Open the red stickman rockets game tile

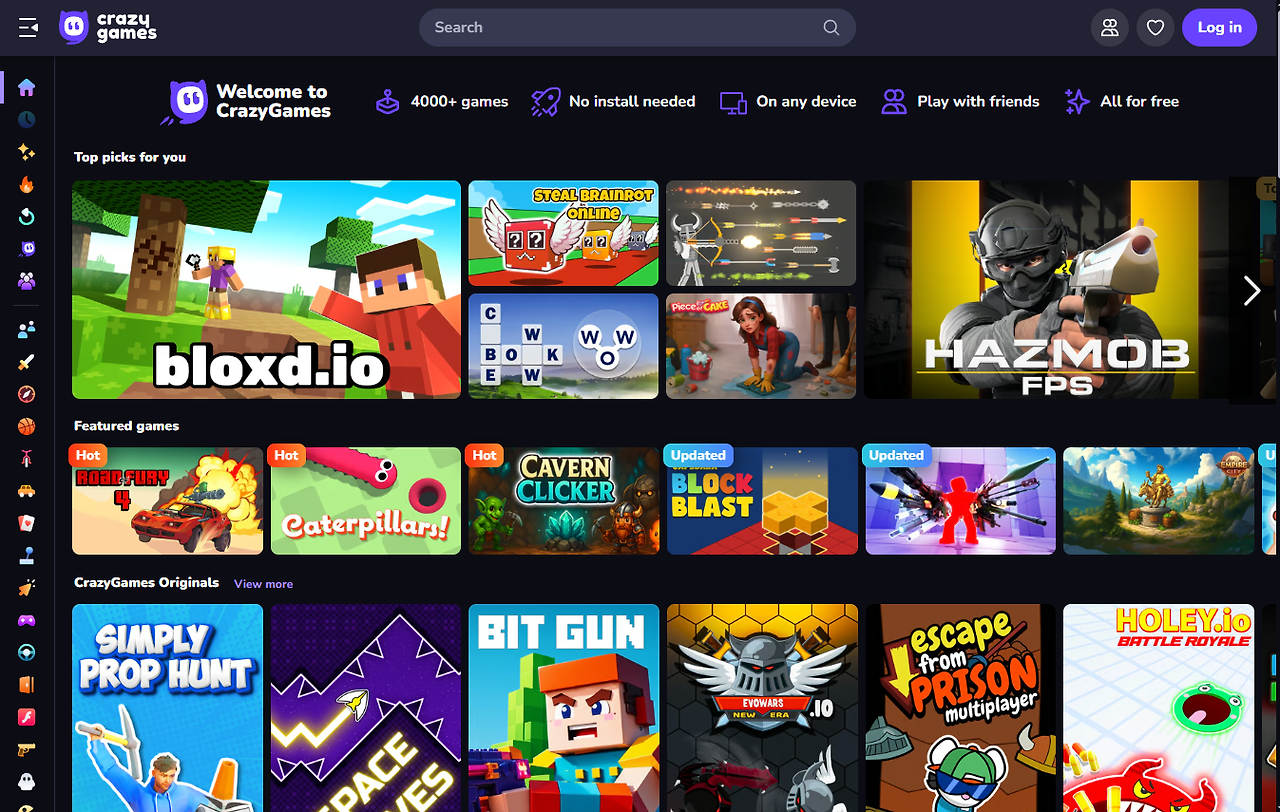coord(960,501)
